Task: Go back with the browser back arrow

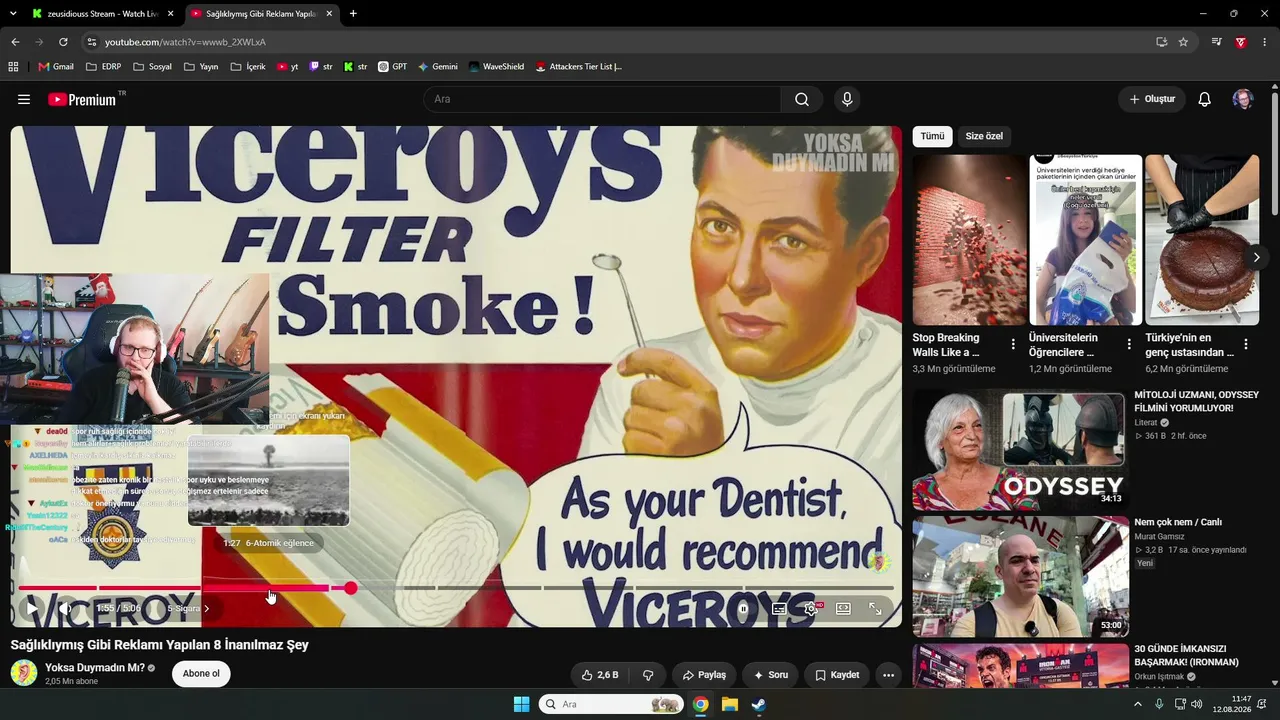Action: pyautogui.click(x=15, y=42)
